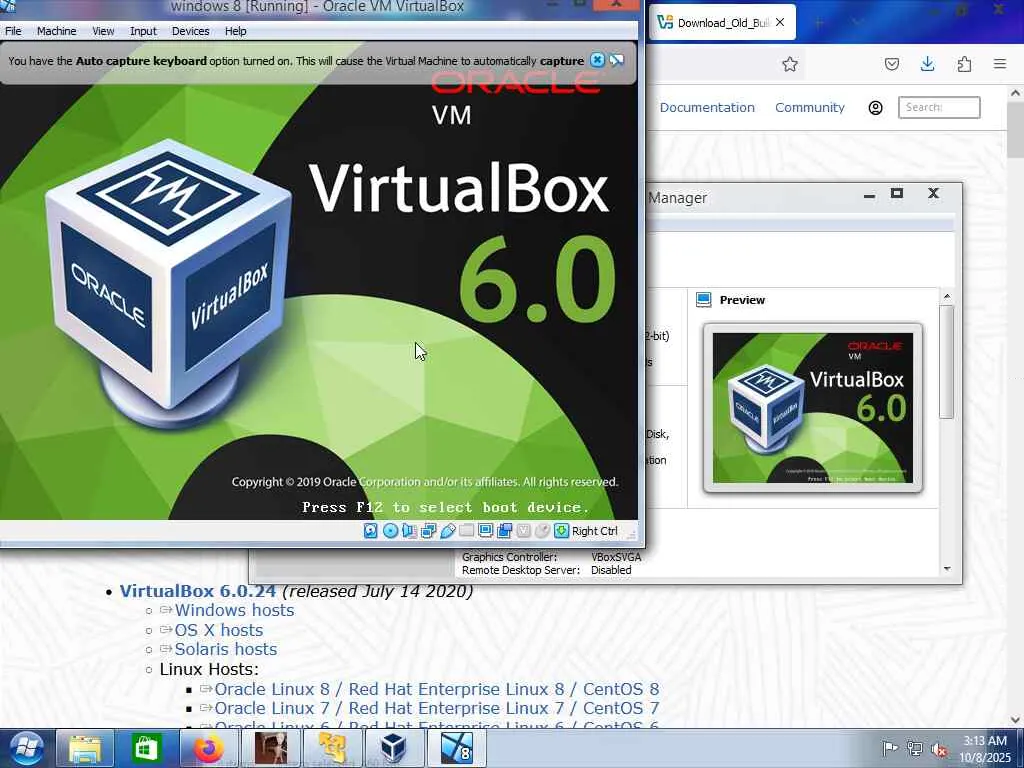Click the shared folders icon in VM status bar

click(x=466, y=531)
